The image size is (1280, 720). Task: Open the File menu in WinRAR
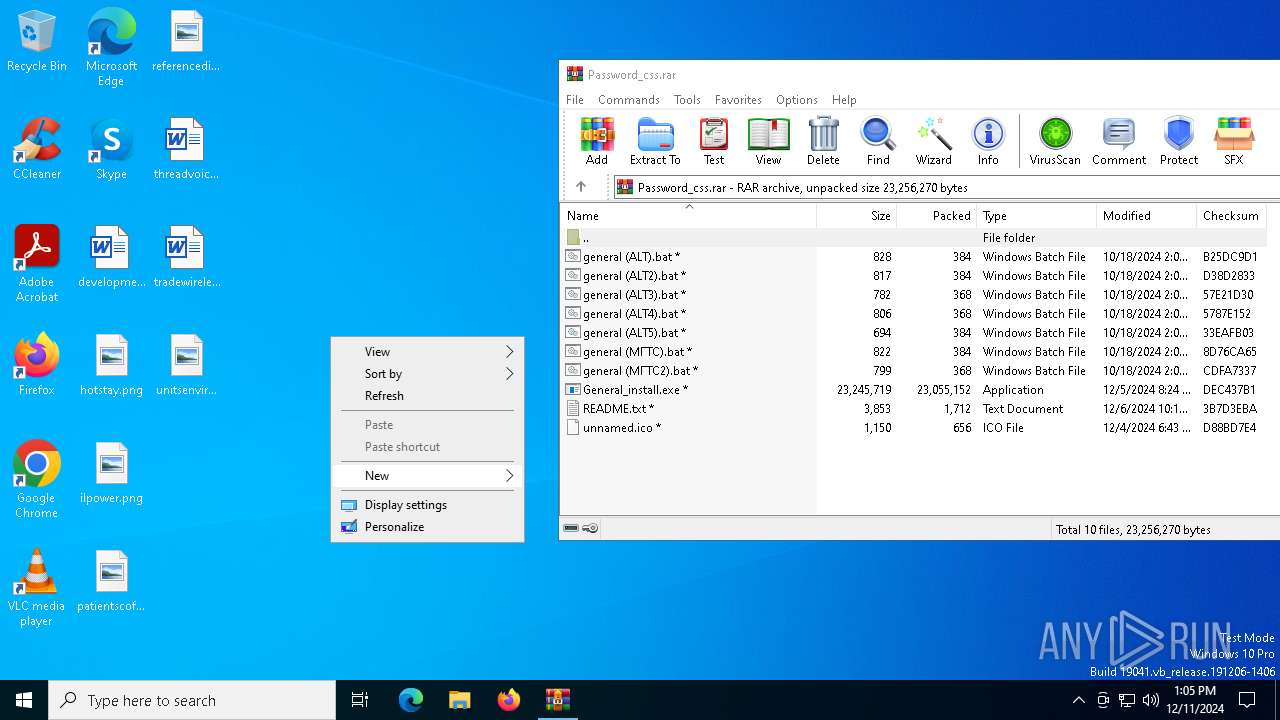point(575,100)
